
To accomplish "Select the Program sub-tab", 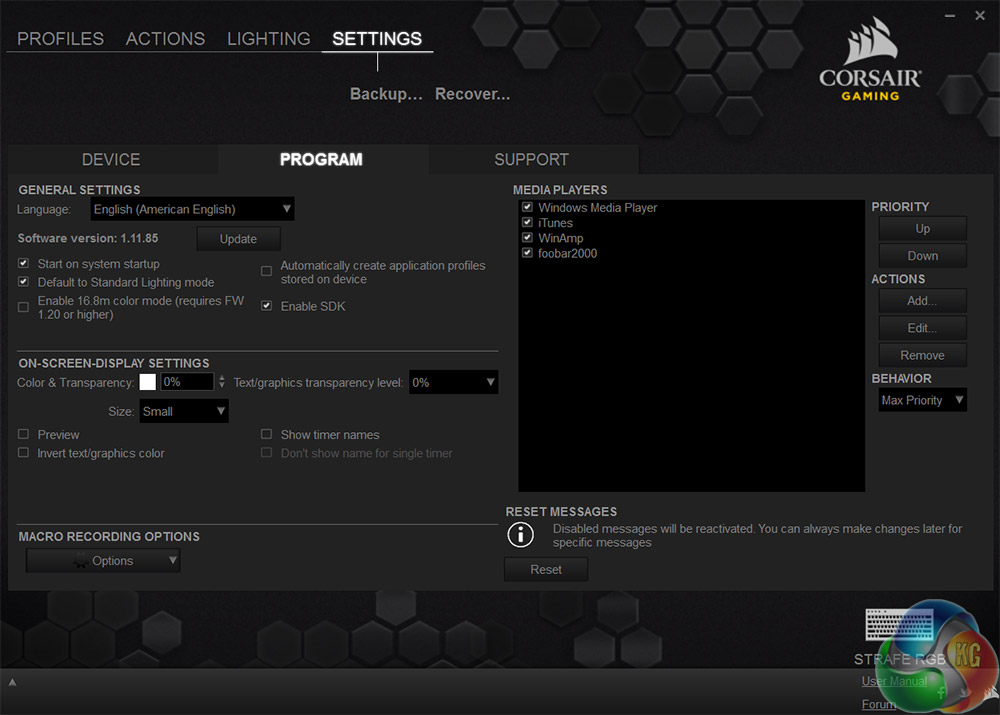I will [321, 159].
